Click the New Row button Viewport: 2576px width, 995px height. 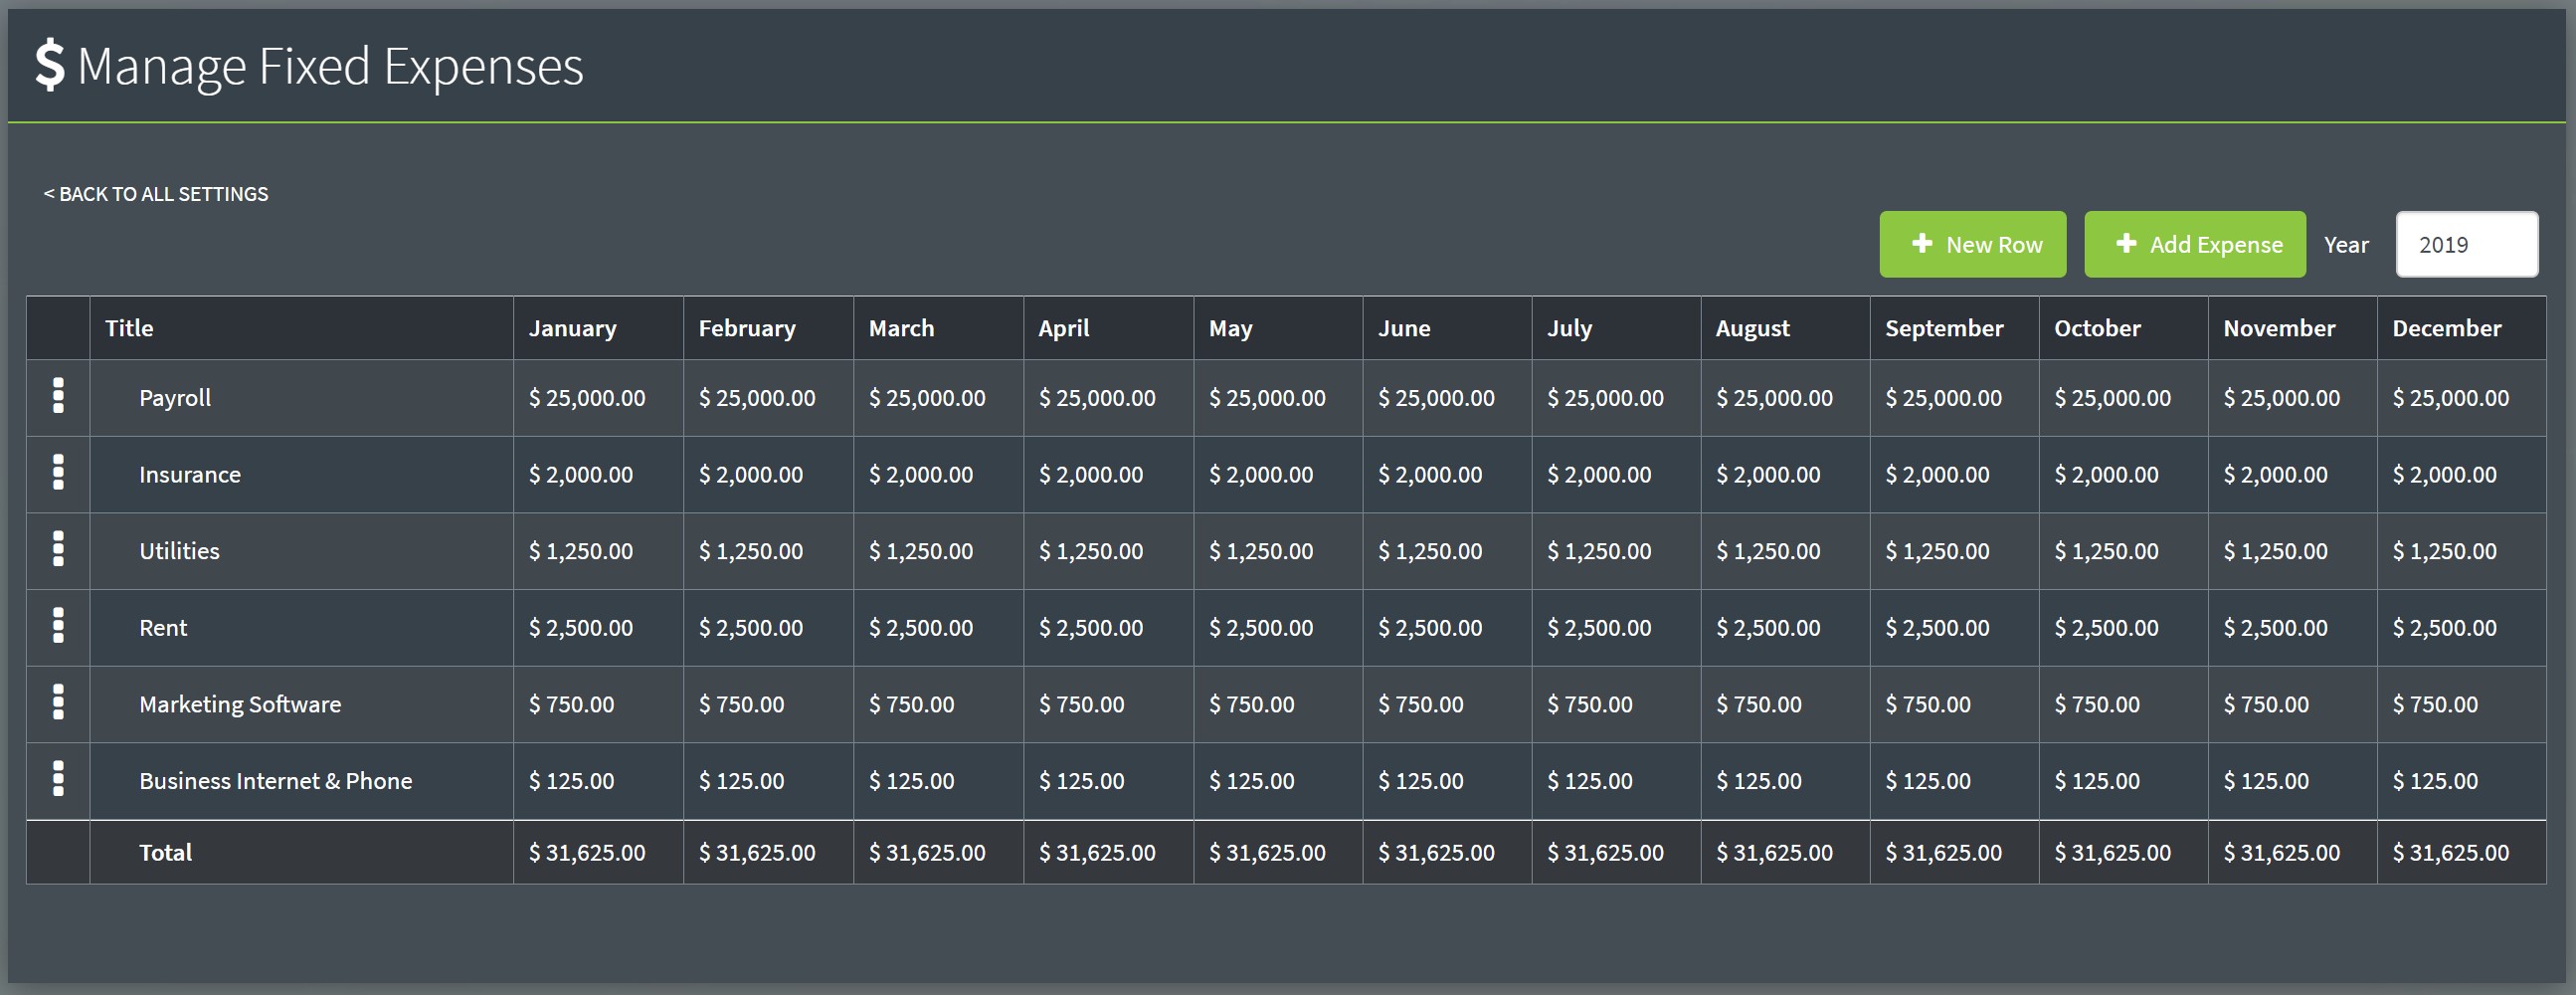tap(1972, 244)
